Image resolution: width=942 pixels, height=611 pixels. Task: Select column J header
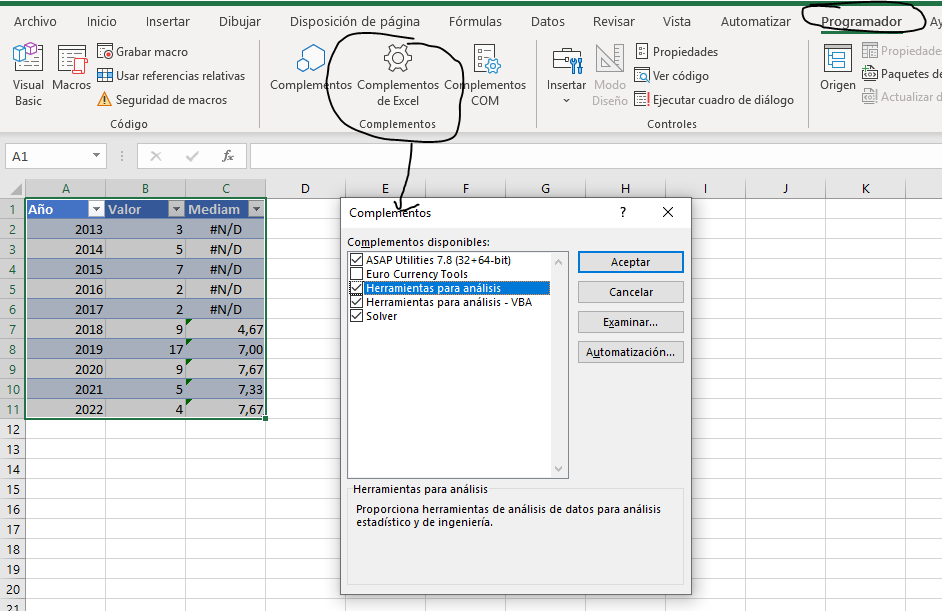tap(785, 189)
